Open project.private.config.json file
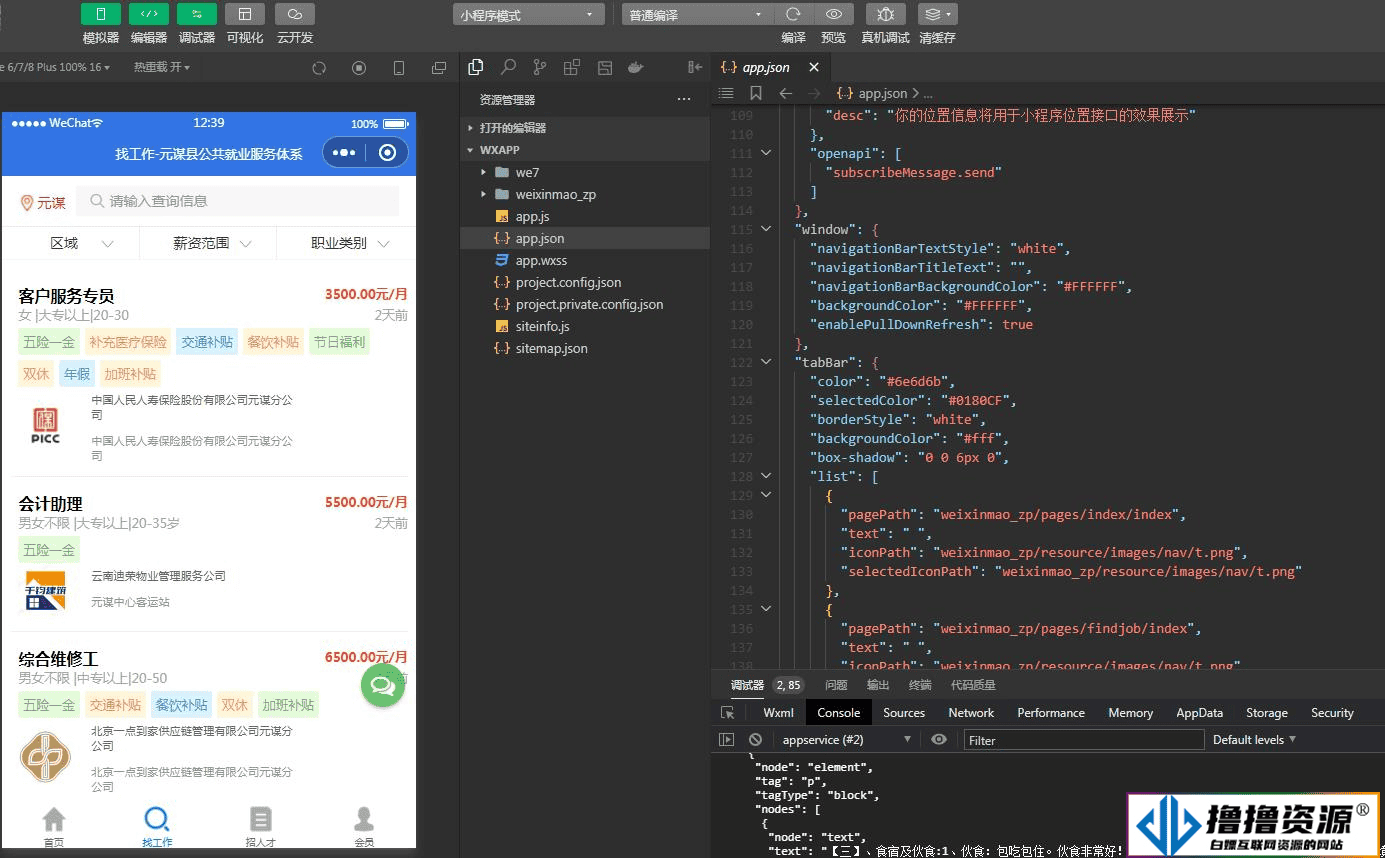The height and width of the screenshot is (858, 1385). [585, 304]
